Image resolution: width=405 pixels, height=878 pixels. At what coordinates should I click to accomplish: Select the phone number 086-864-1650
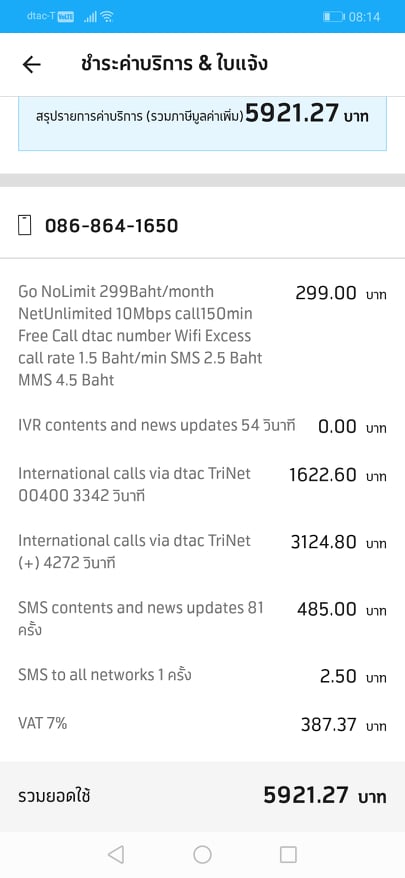(x=111, y=226)
